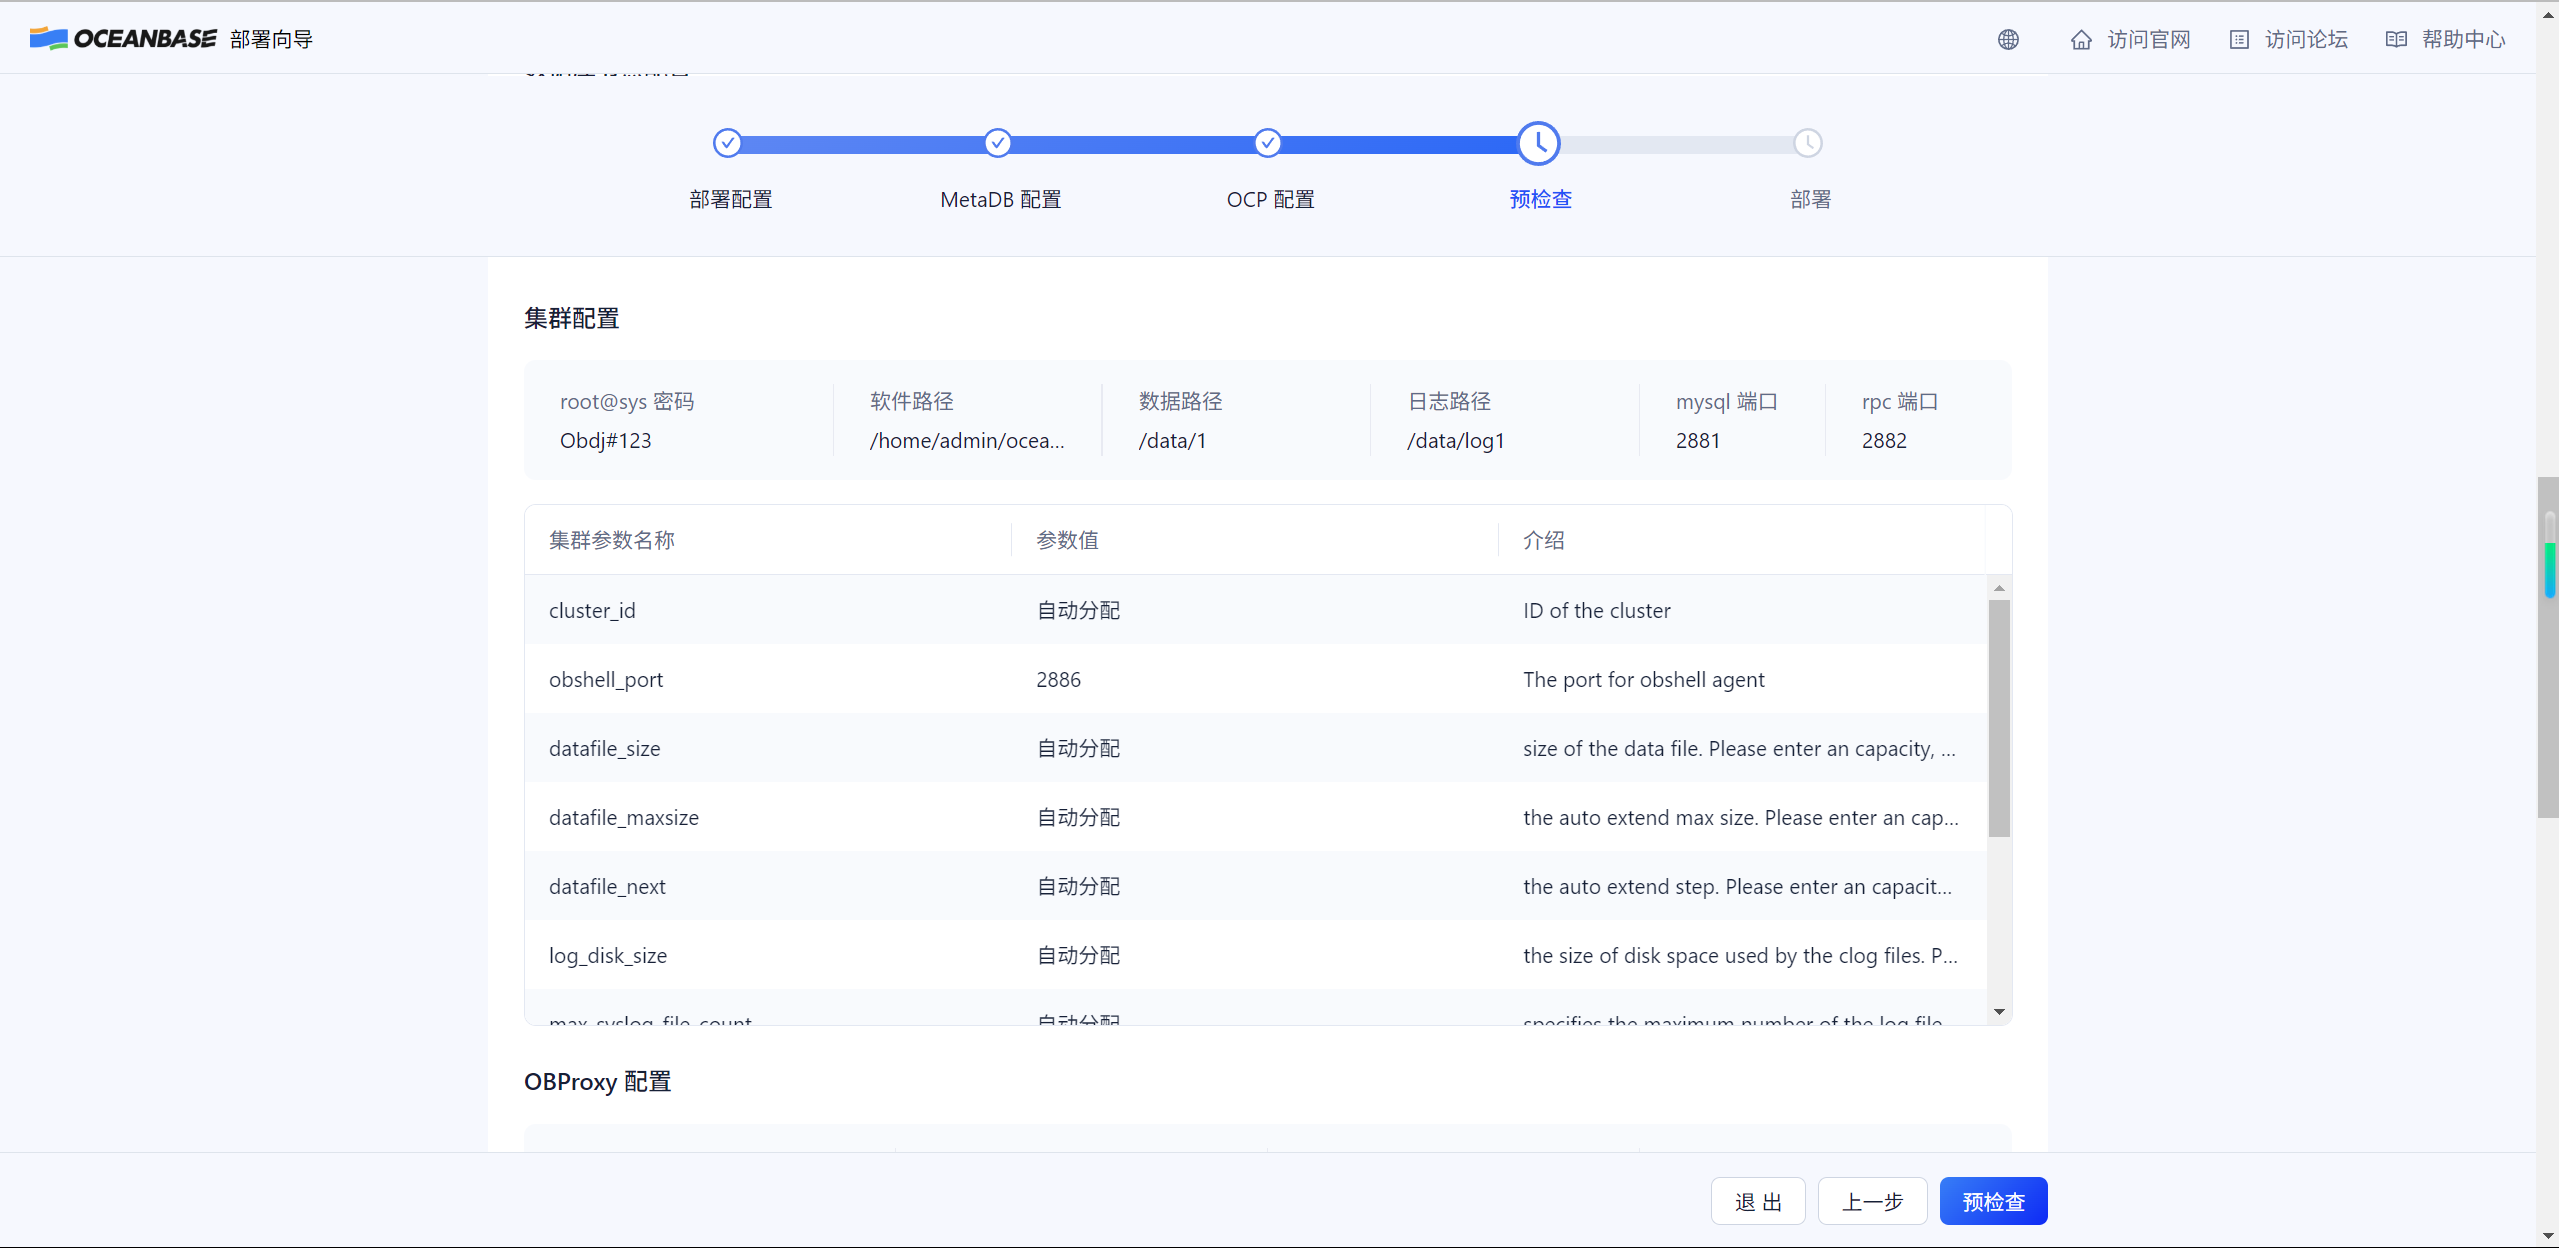Click the cluster parameter table scrollbar thumb

click(1999, 718)
